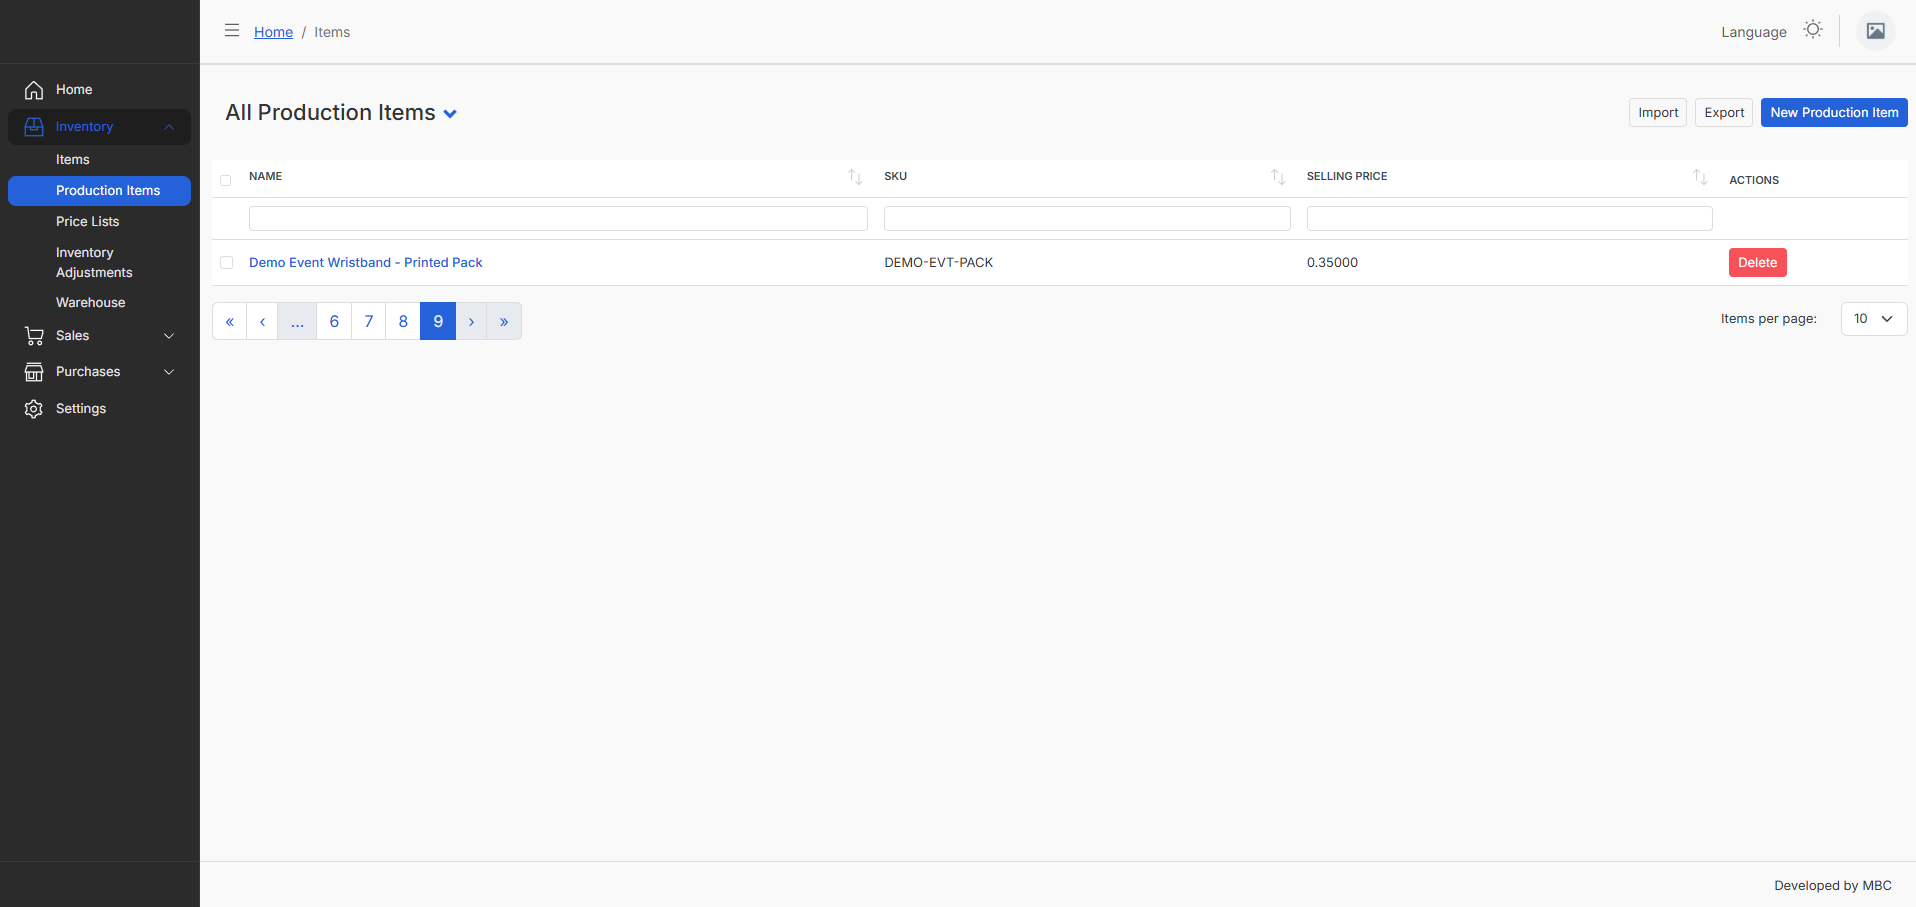Click the Items breadcrumb text
This screenshot has height=907, width=1916.
(332, 32)
